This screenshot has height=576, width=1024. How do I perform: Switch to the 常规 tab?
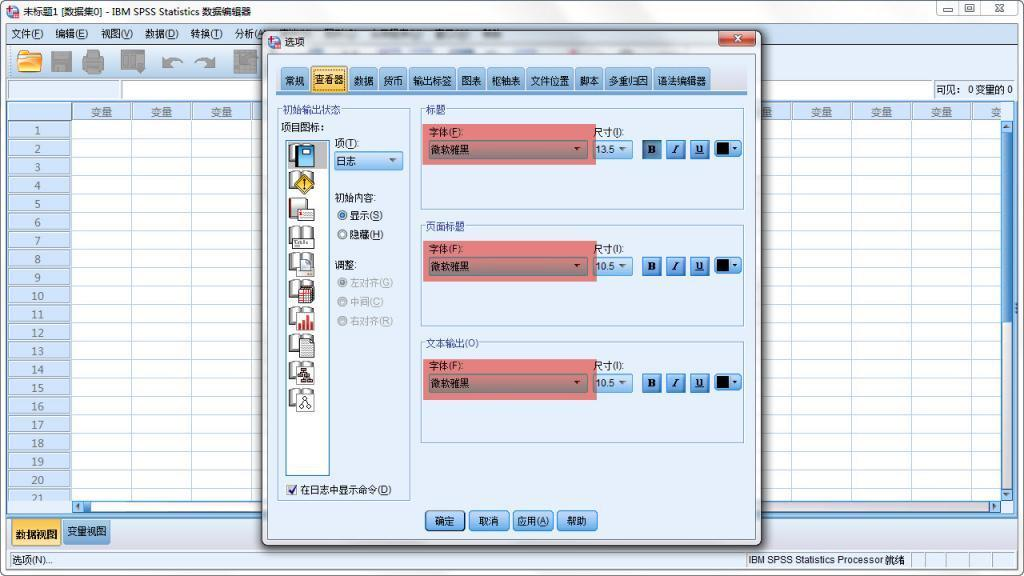(x=295, y=81)
